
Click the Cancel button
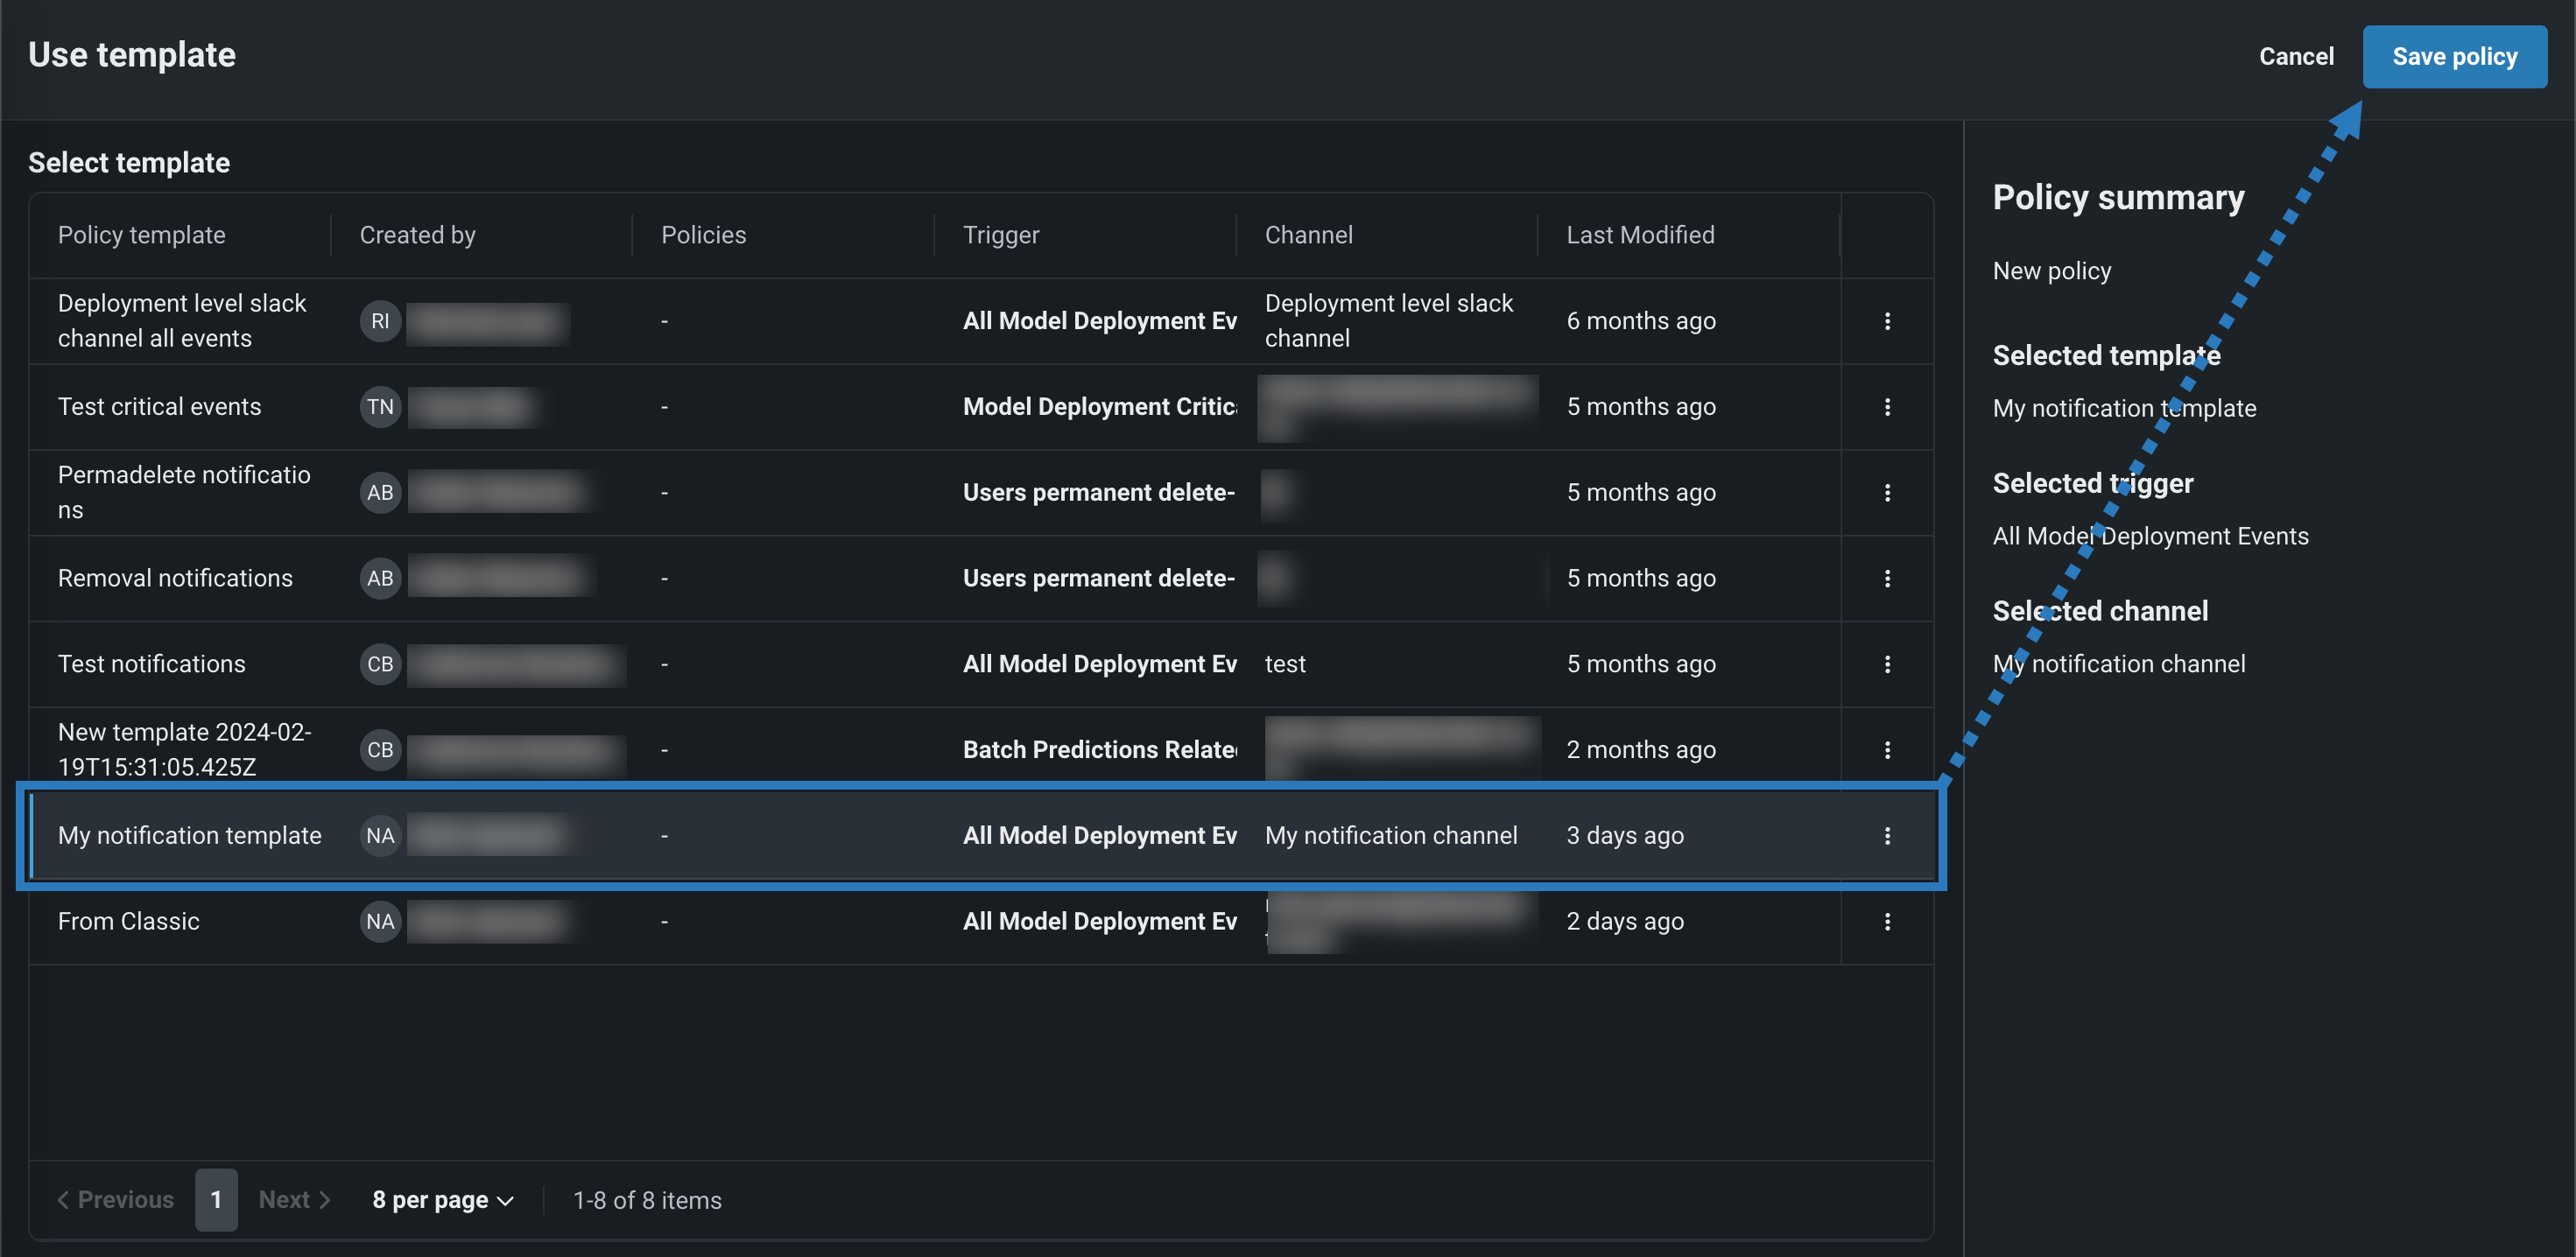pos(2295,57)
